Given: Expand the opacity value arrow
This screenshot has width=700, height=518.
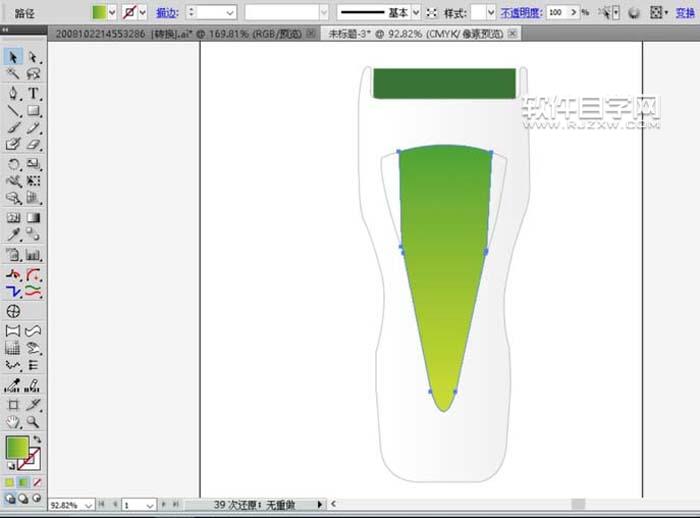Looking at the screenshot, I should click(574, 13).
